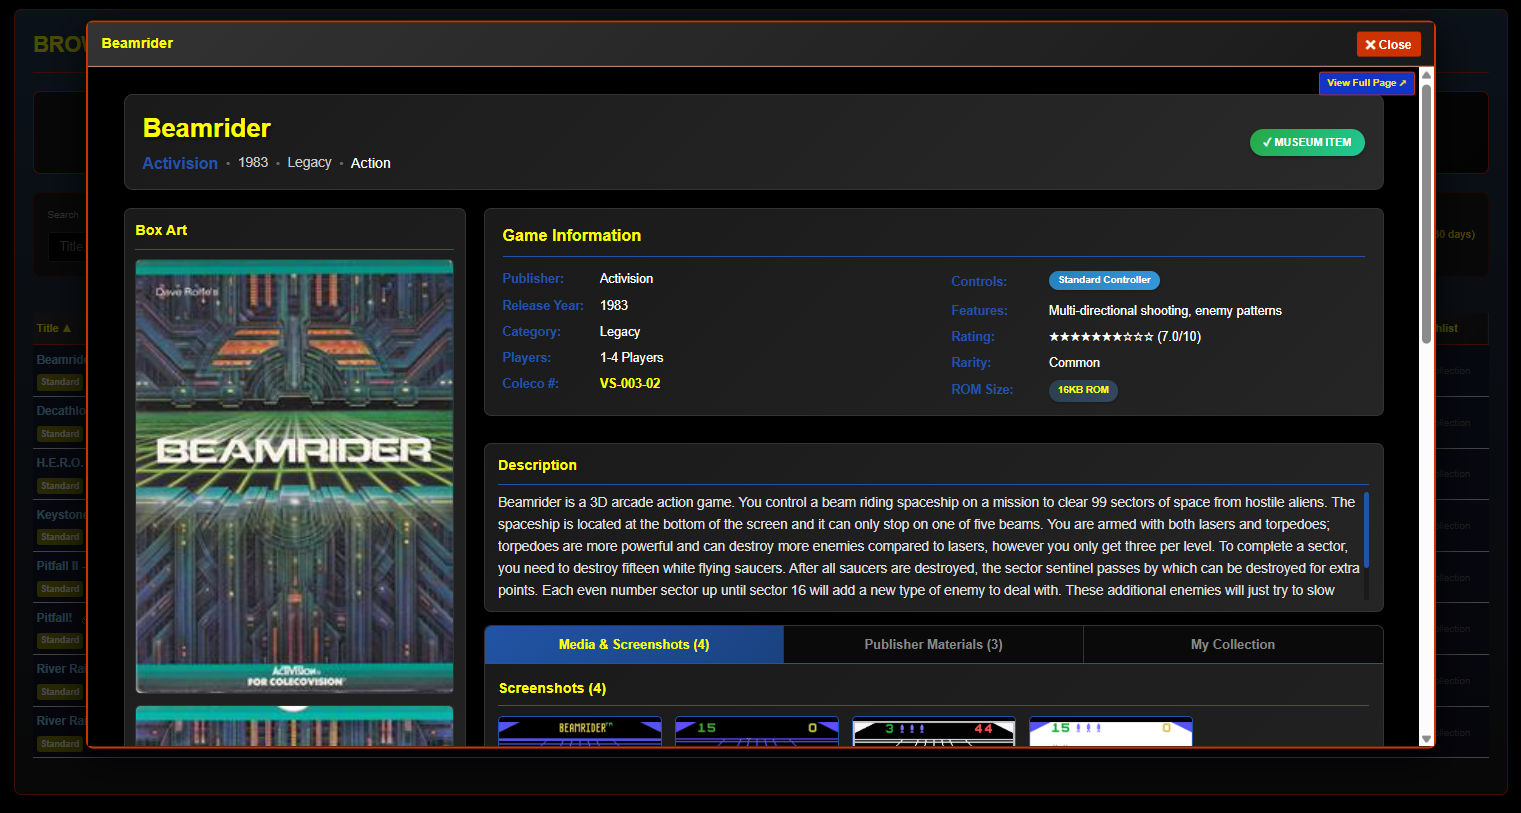Open the Publisher Materials tab
Image resolution: width=1521 pixels, height=813 pixels.
933,645
